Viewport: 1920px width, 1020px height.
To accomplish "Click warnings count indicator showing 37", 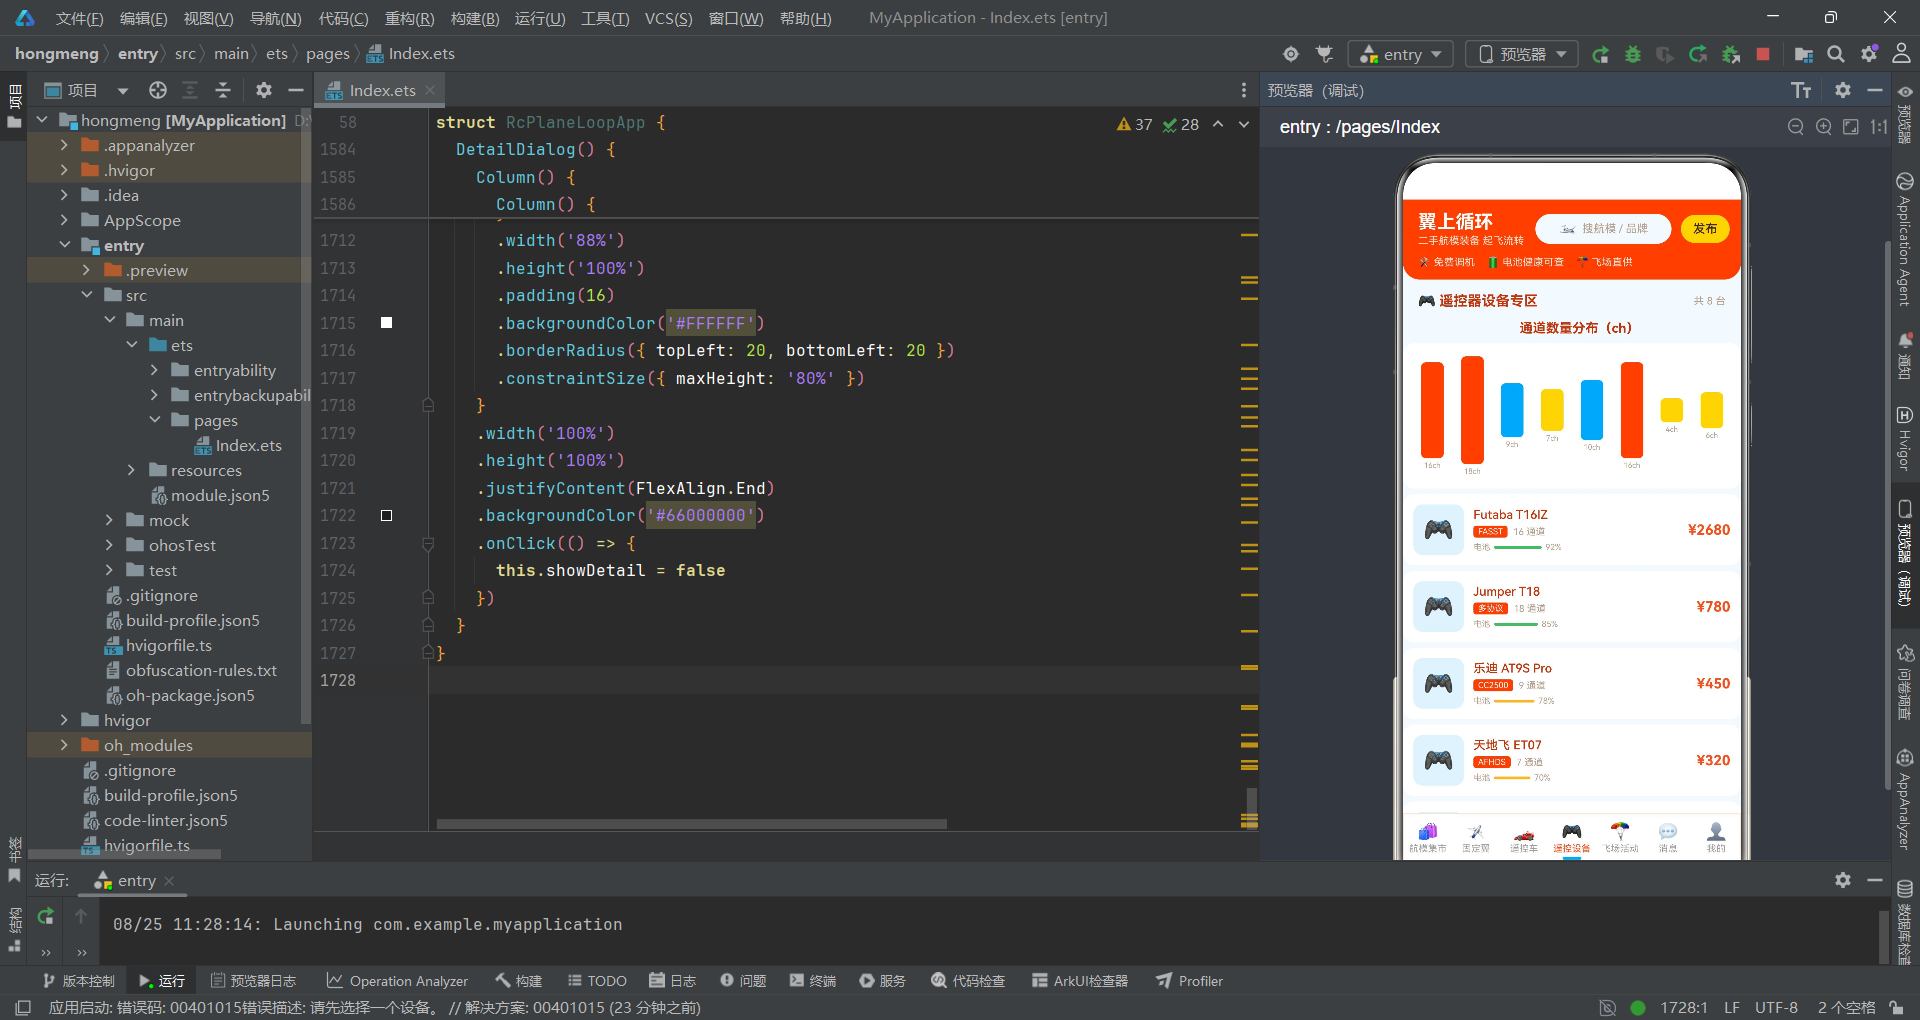I will (1135, 125).
